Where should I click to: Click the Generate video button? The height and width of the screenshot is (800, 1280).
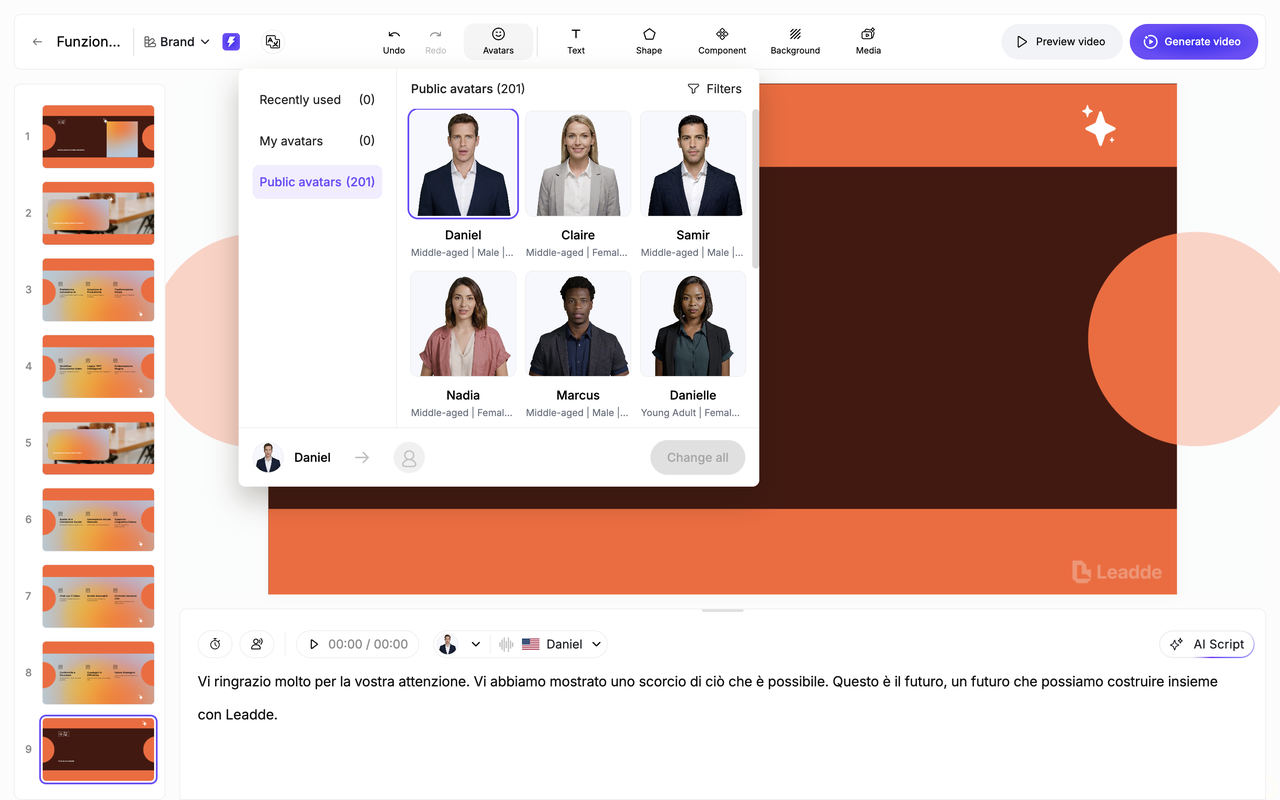pyautogui.click(x=1193, y=42)
